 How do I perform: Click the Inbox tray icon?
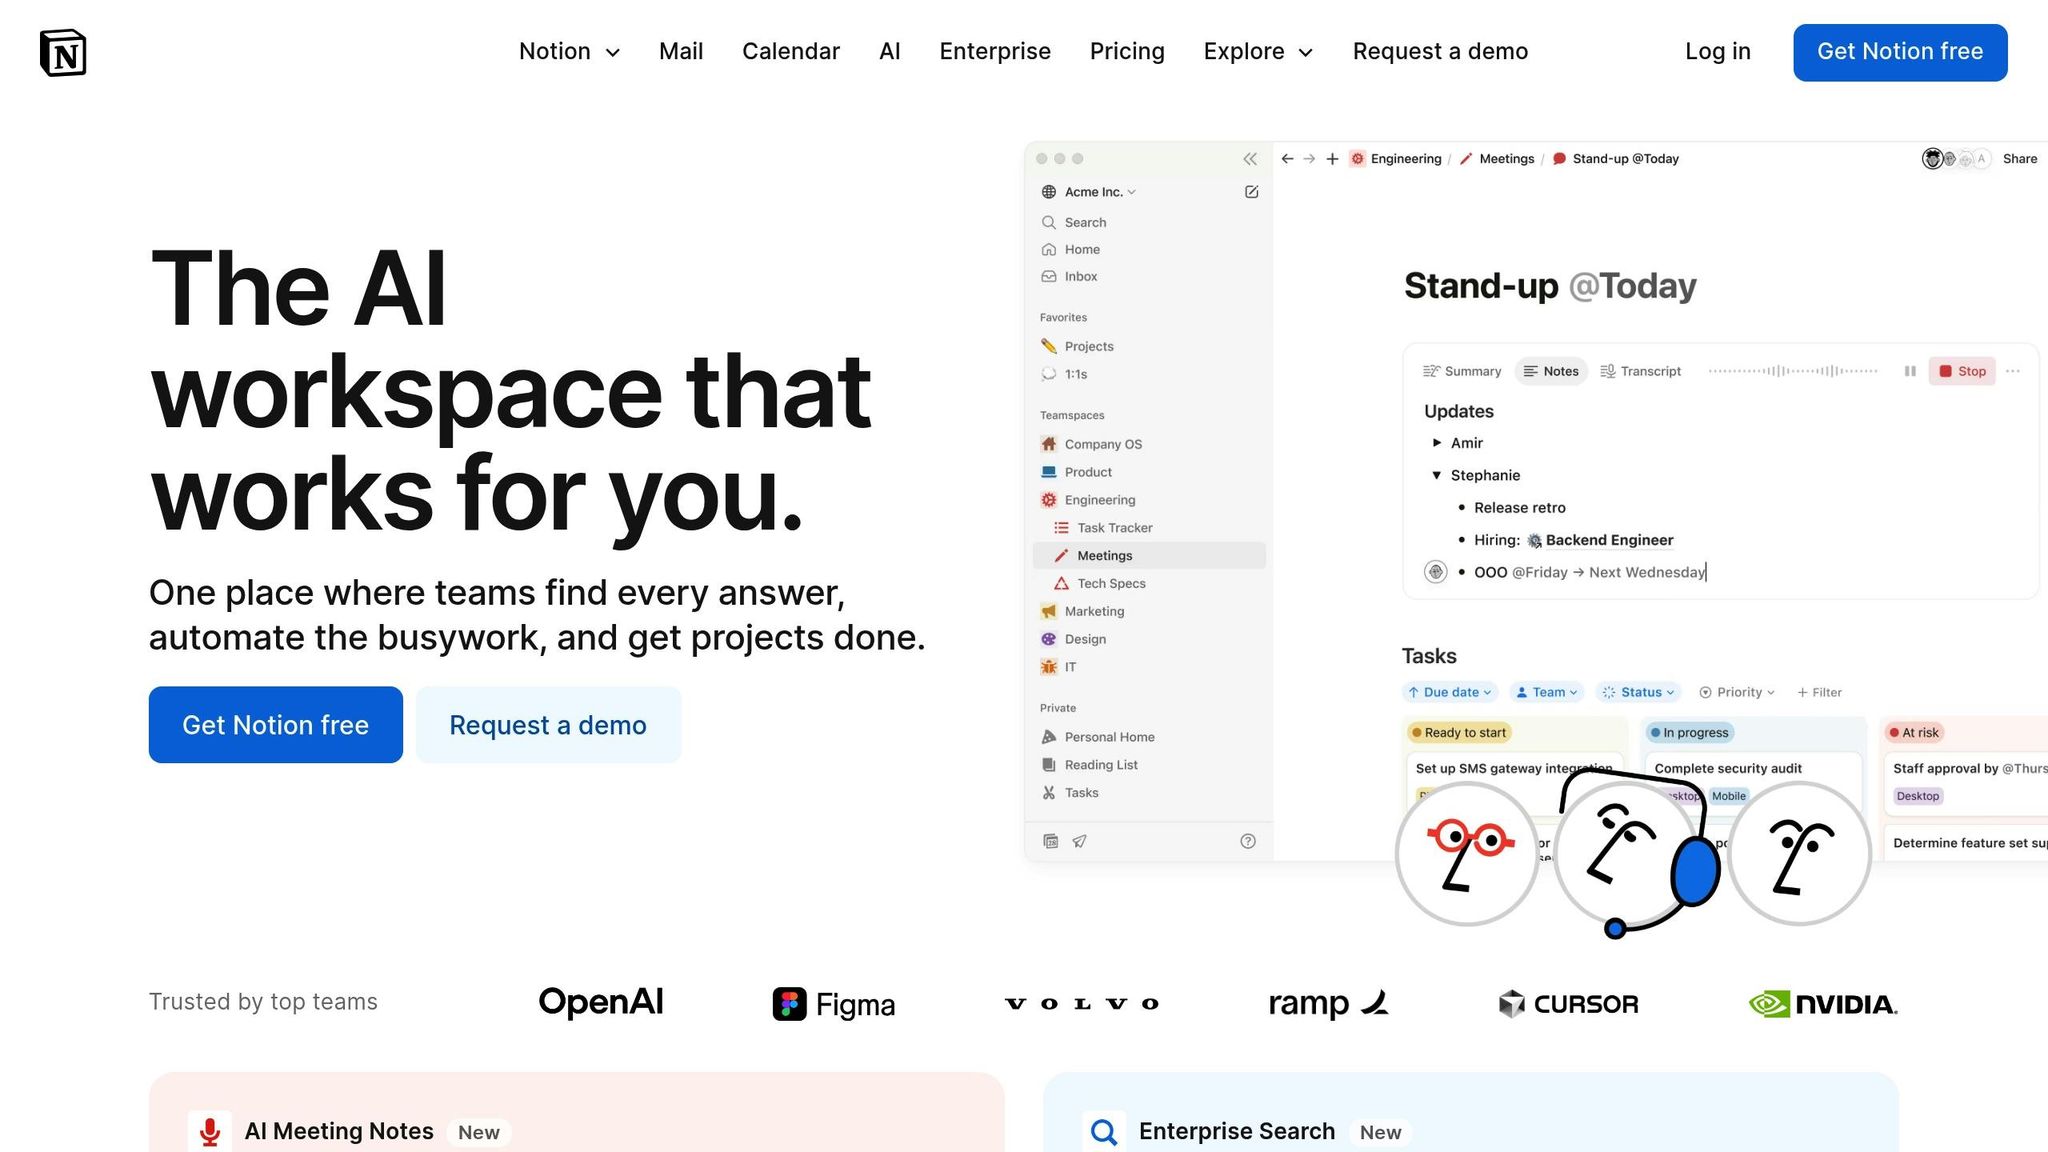1049,276
